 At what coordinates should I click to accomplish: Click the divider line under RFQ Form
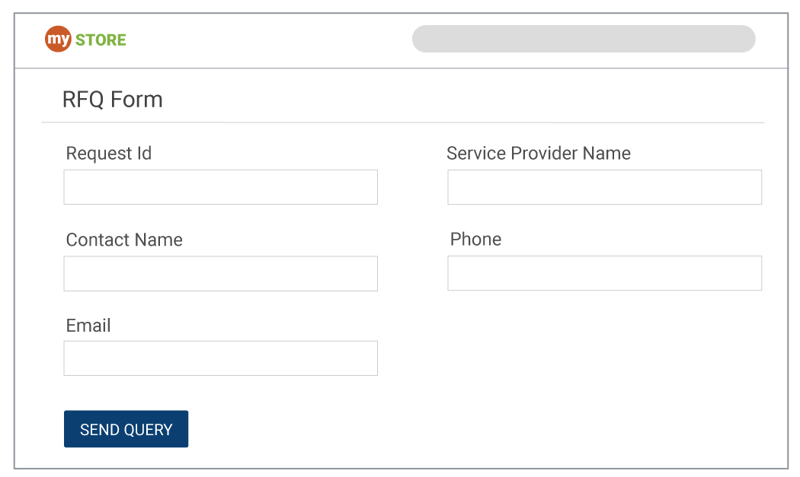402,122
